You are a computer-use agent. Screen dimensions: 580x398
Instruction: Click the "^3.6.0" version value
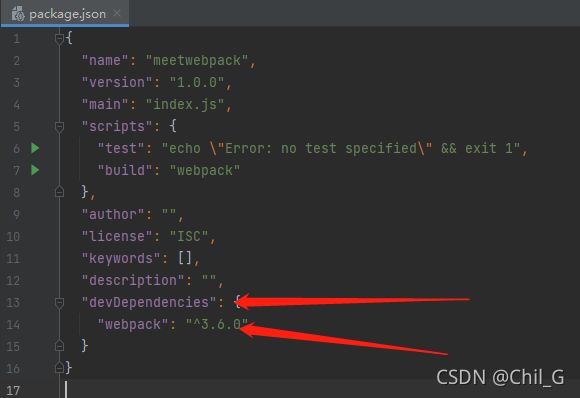click(x=217, y=324)
